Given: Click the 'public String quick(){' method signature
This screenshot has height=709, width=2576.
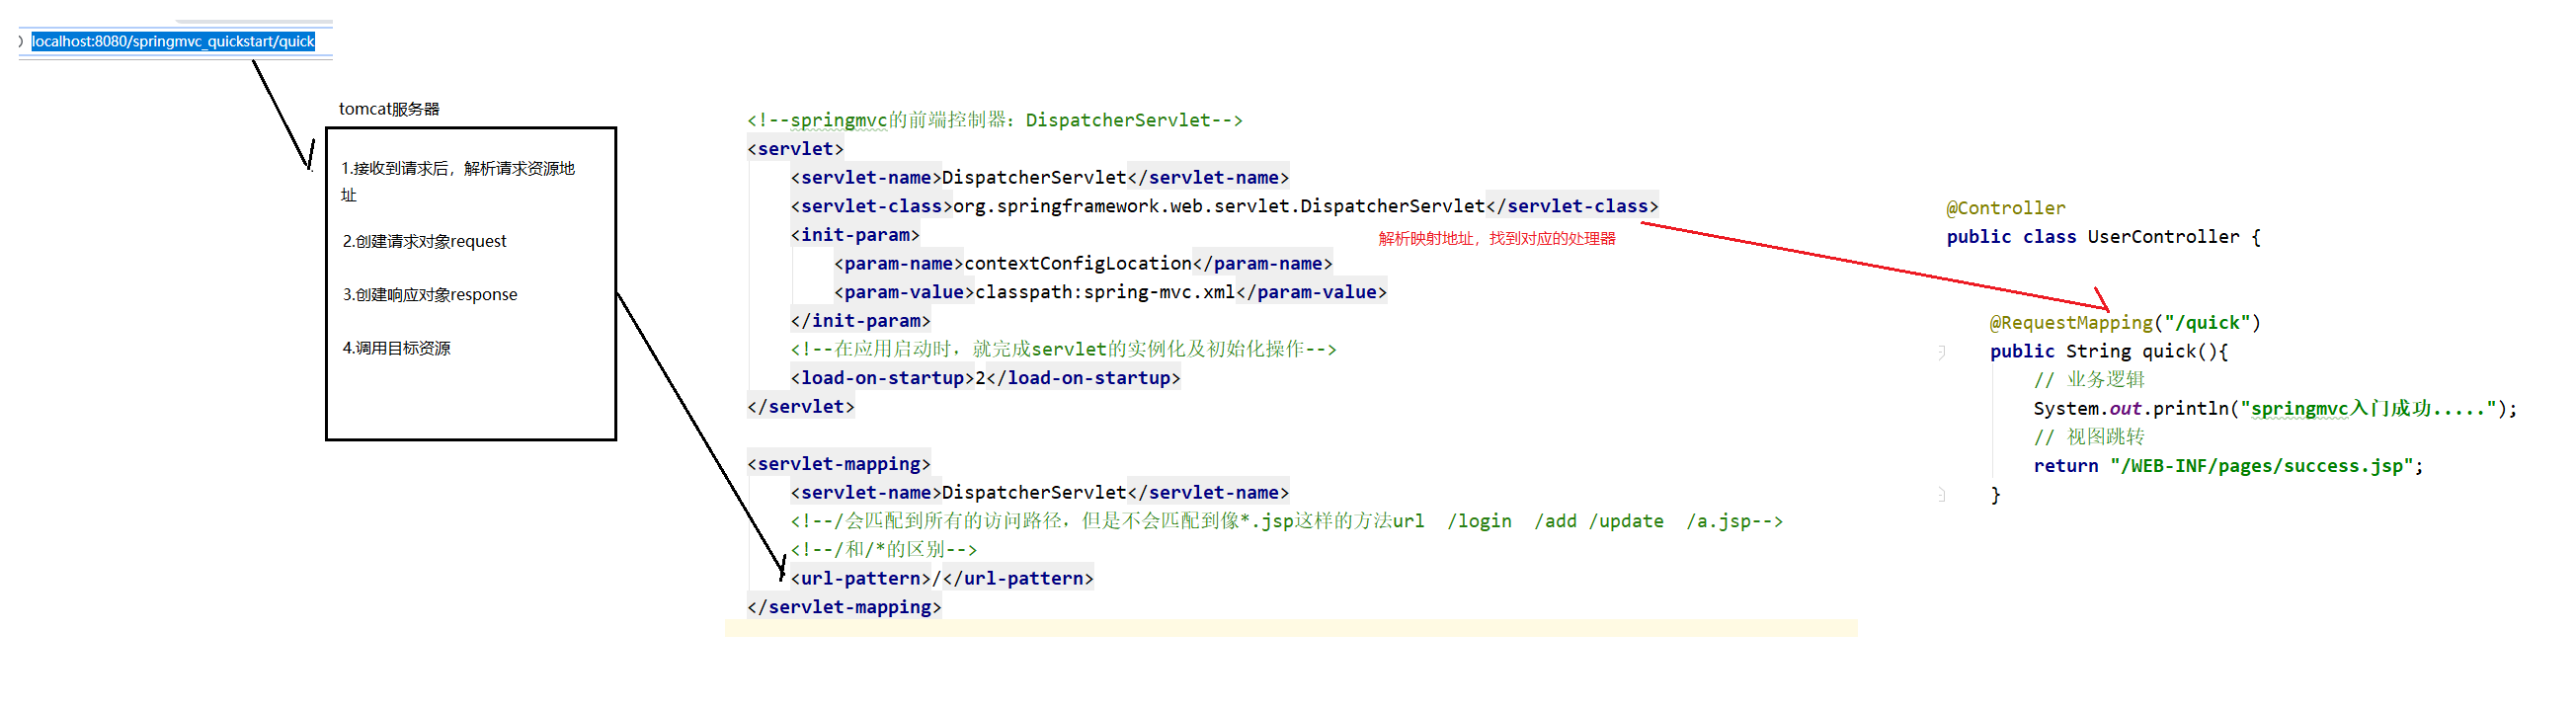Looking at the screenshot, I should [x=2108, y=351].
